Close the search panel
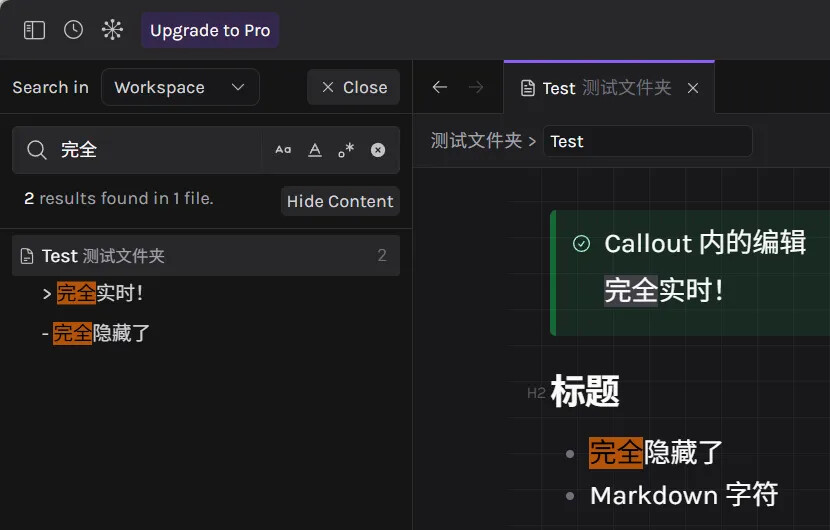This screenshot has height=530, width=830. pos(353,88)
